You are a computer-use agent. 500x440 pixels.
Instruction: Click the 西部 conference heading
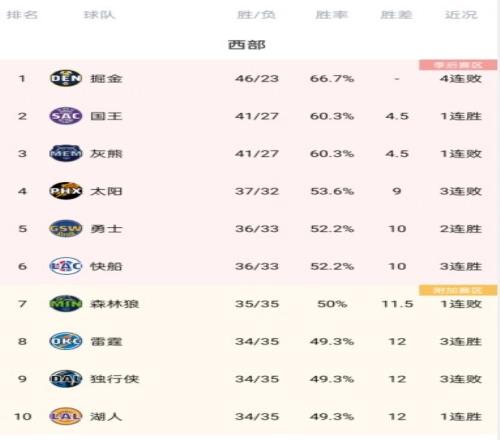(247, 45)
